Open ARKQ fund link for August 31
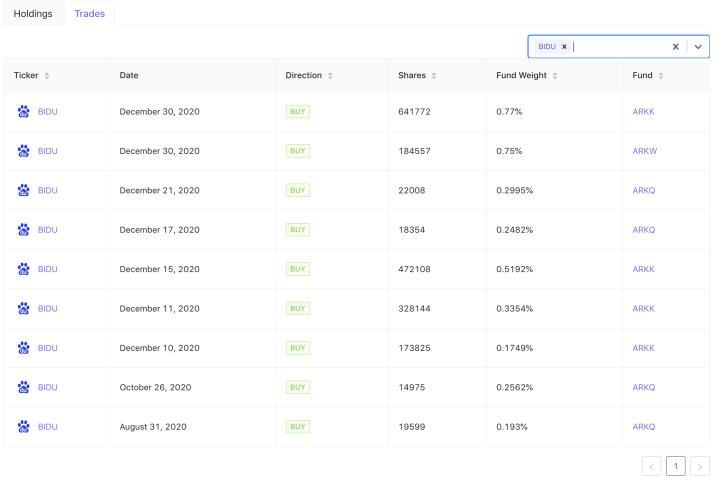Screen dimensions: 720x483 tap(644, 427)
